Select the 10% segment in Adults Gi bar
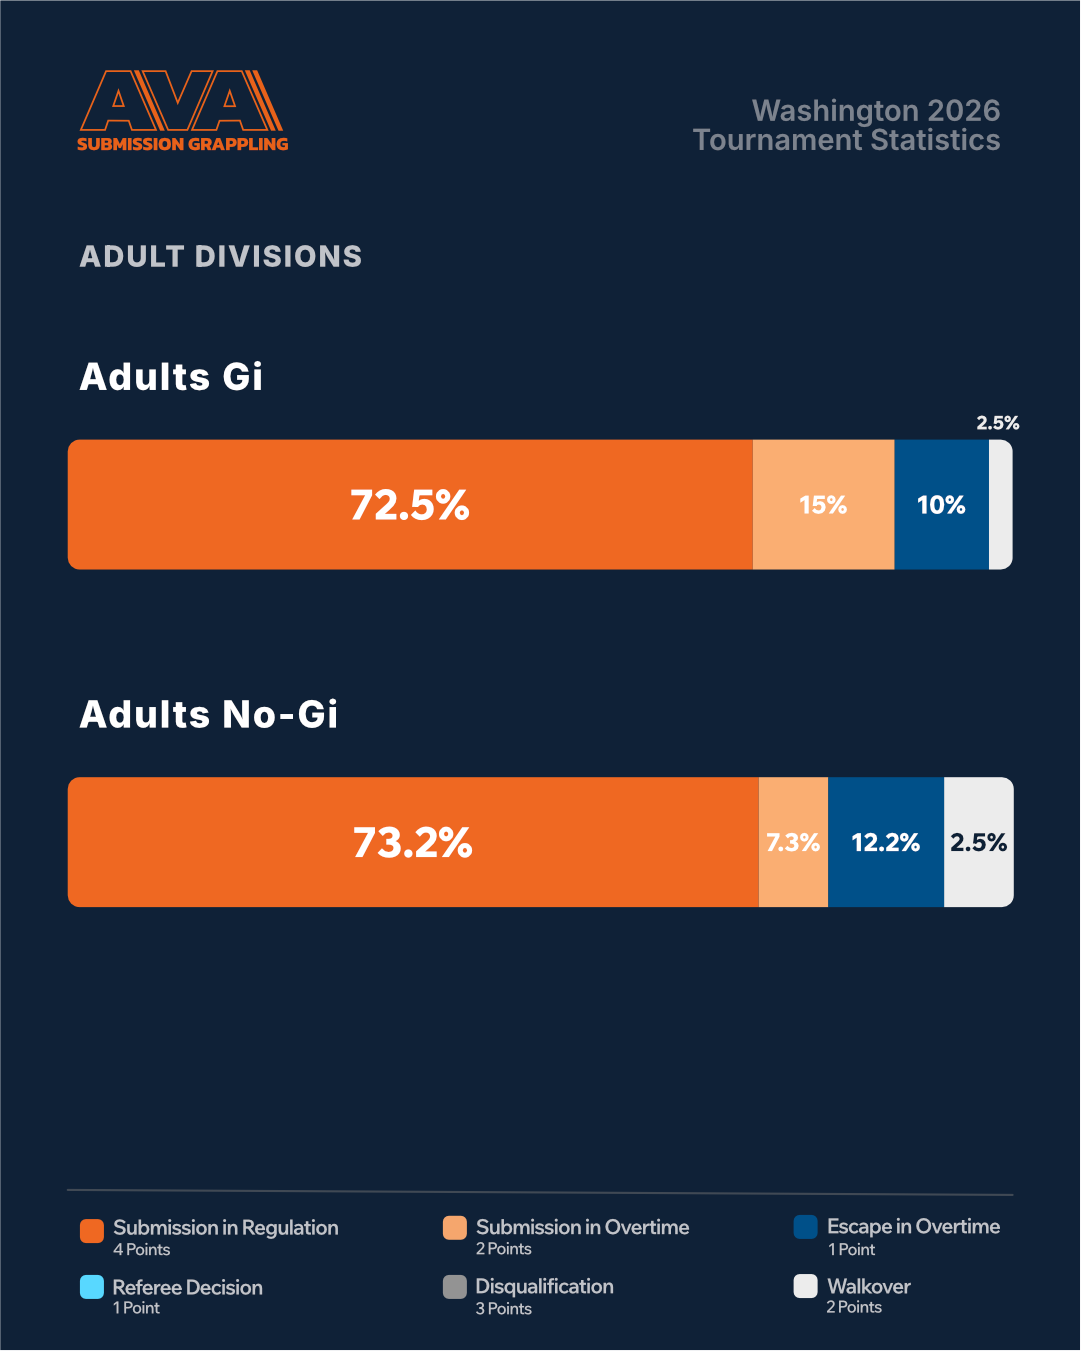The height and width of the screenshot is (1351, 1081). (x=942, y=505)
